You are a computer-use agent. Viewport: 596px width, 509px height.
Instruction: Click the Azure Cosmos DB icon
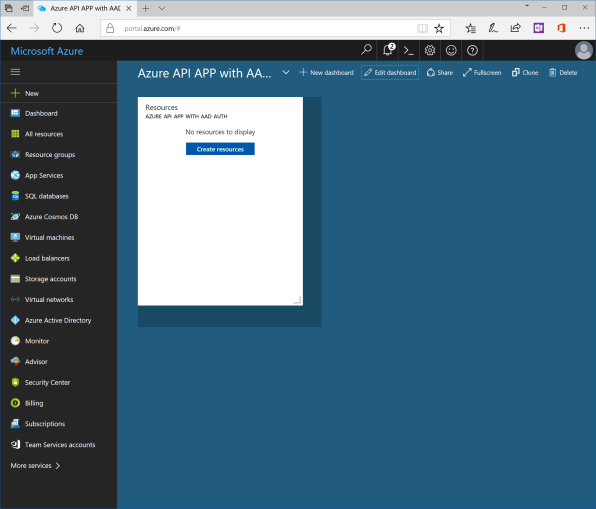pyautogui.click(x=15, y=216)
